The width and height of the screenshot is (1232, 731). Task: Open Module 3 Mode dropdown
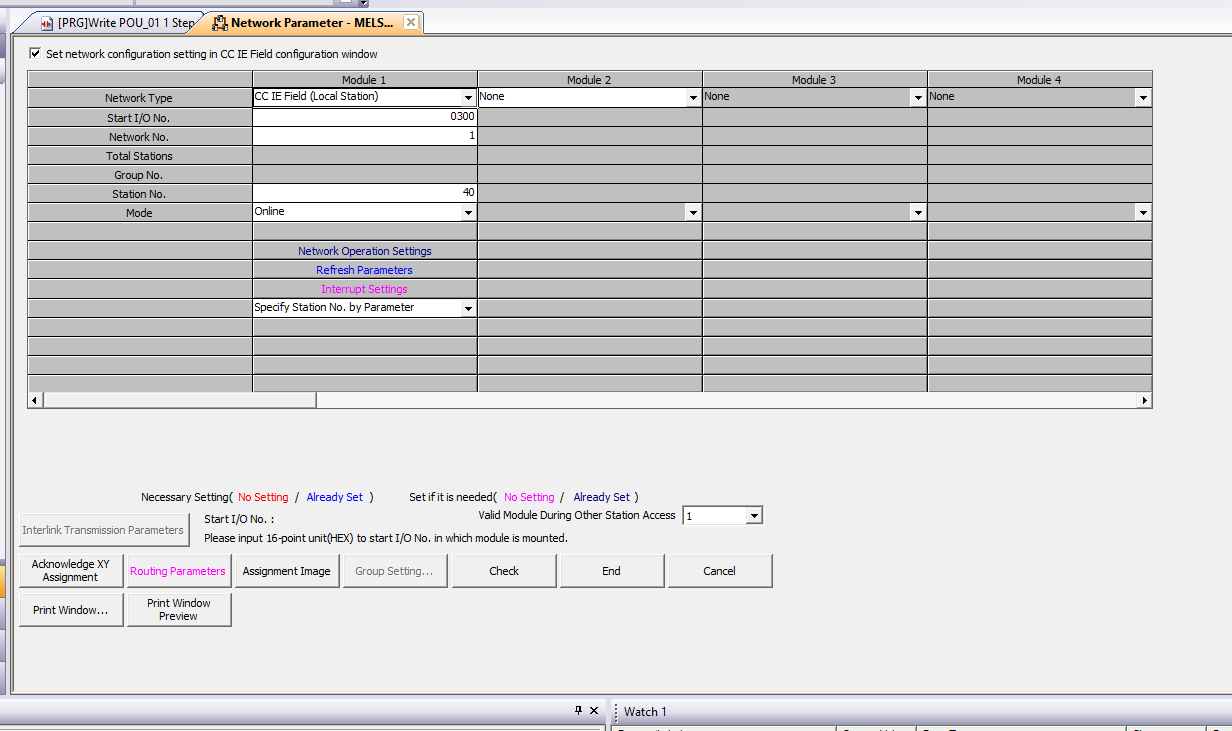coord(918,213)
